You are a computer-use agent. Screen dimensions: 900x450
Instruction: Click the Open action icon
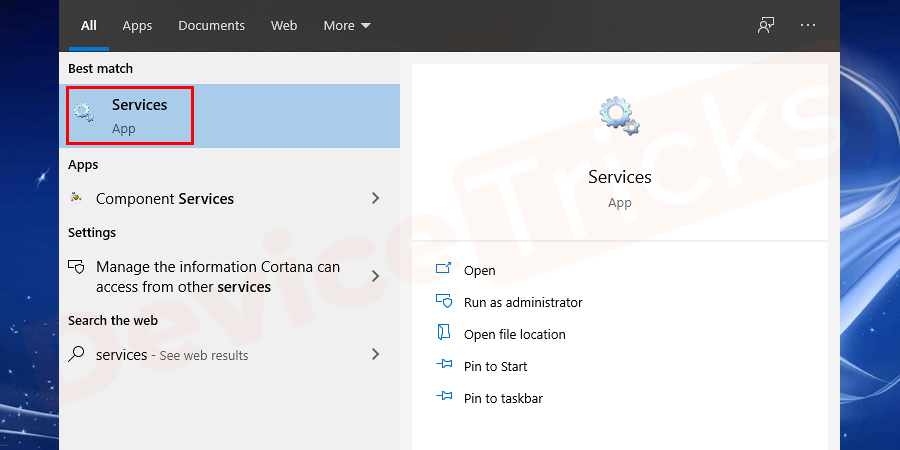[444, 269]
